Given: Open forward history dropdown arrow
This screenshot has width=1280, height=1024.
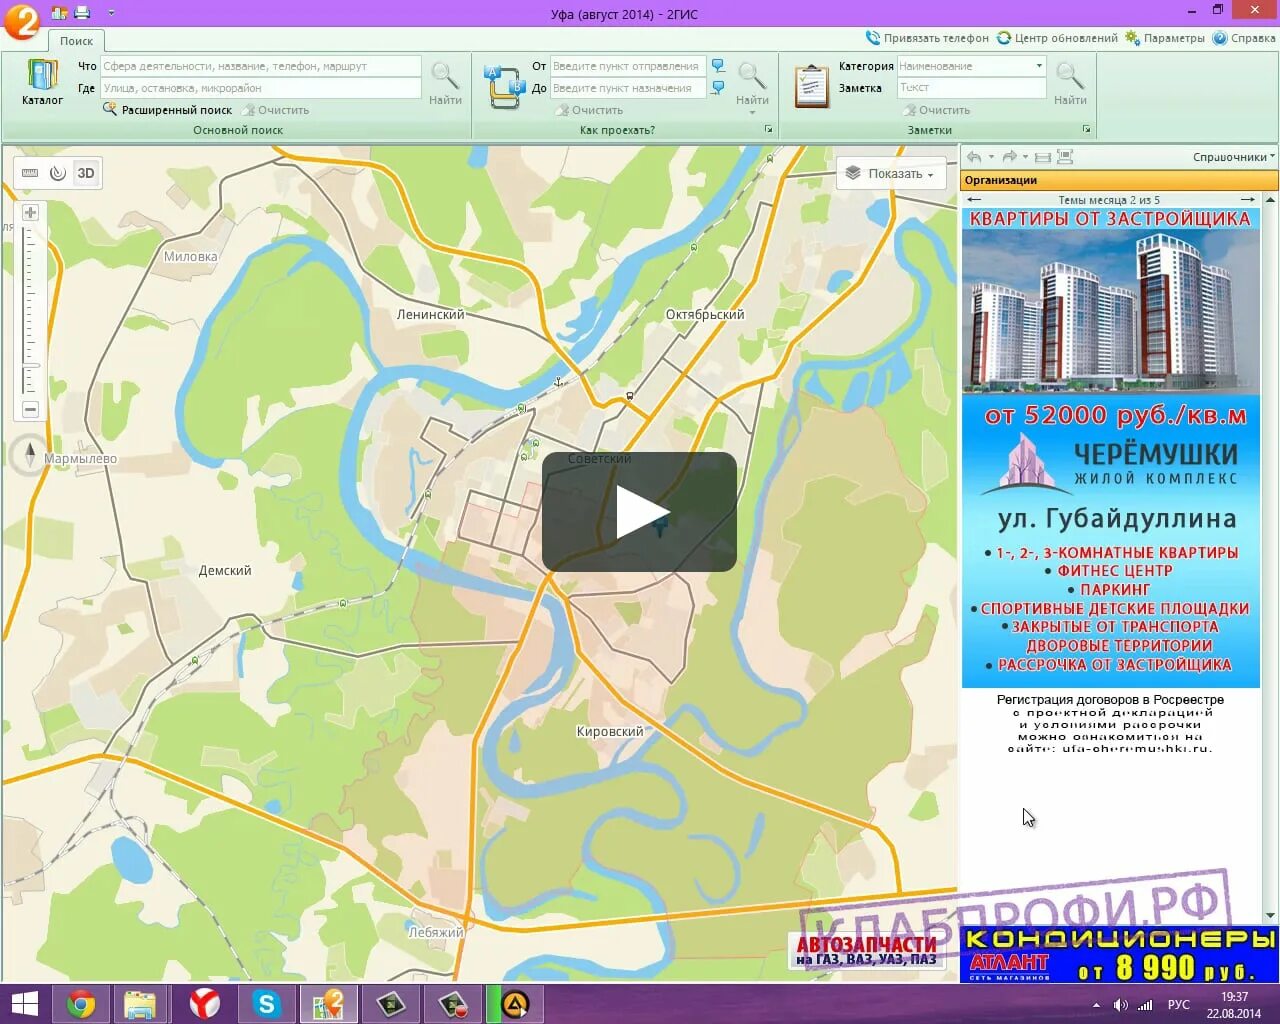Looking at the screenshot, I should (x=1025, y=157).
